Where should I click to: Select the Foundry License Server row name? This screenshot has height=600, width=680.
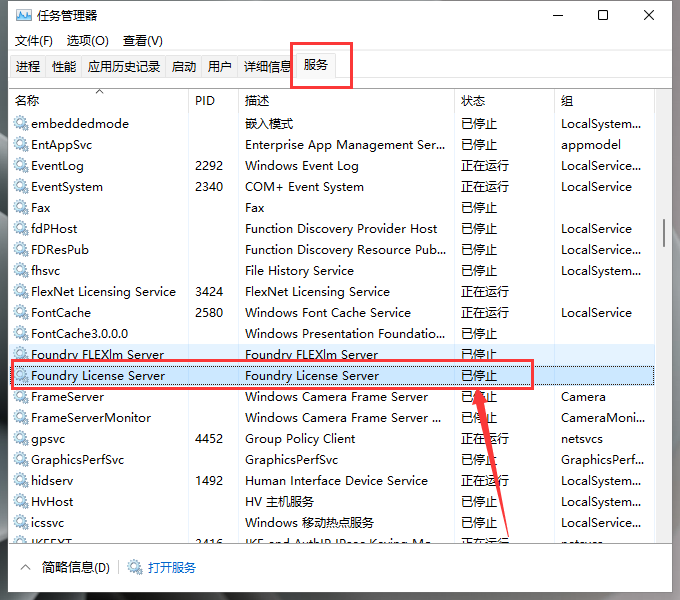[x=98, y=375]
